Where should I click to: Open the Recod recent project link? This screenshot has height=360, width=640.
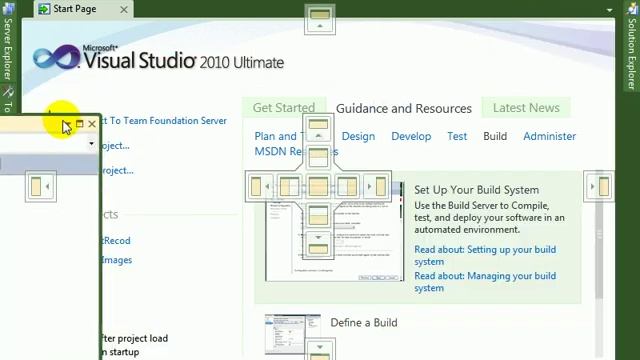(117, 241)
